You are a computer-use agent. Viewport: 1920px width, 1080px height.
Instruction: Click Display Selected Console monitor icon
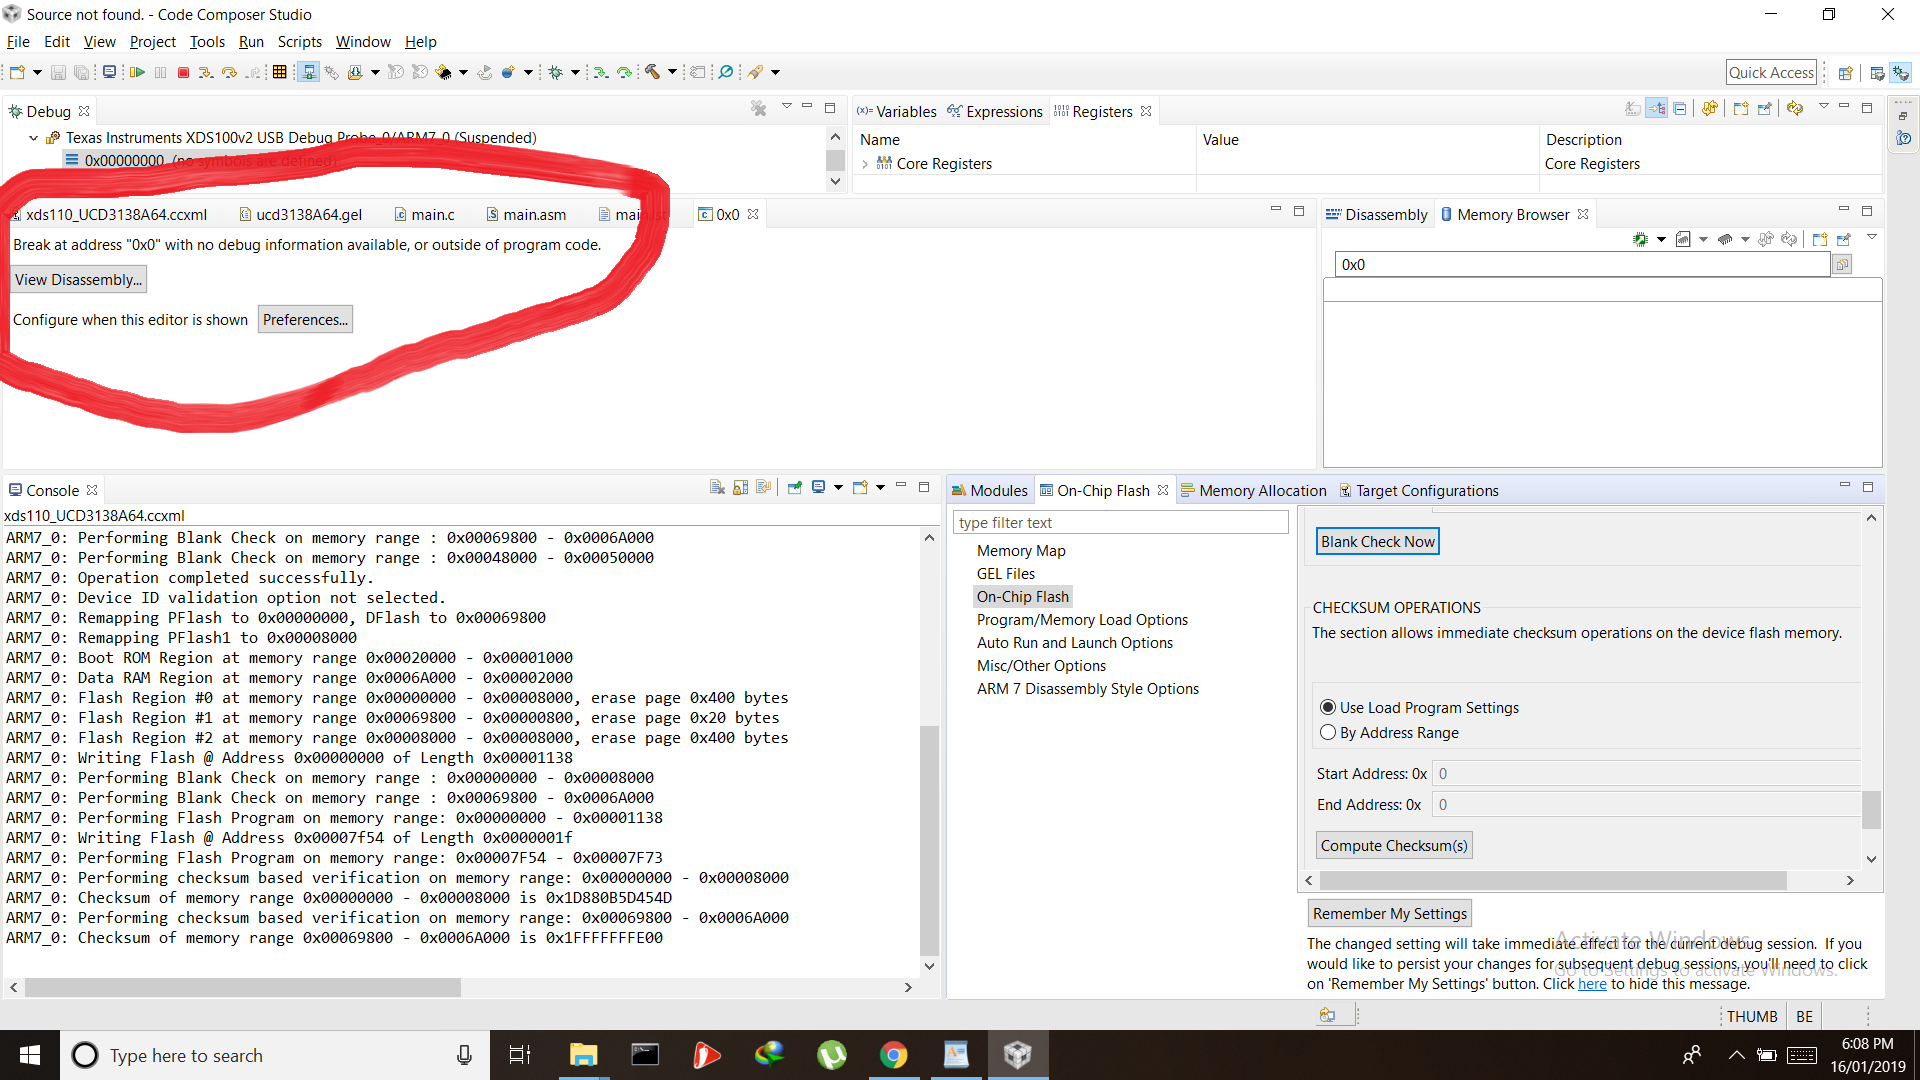point(818,487)
